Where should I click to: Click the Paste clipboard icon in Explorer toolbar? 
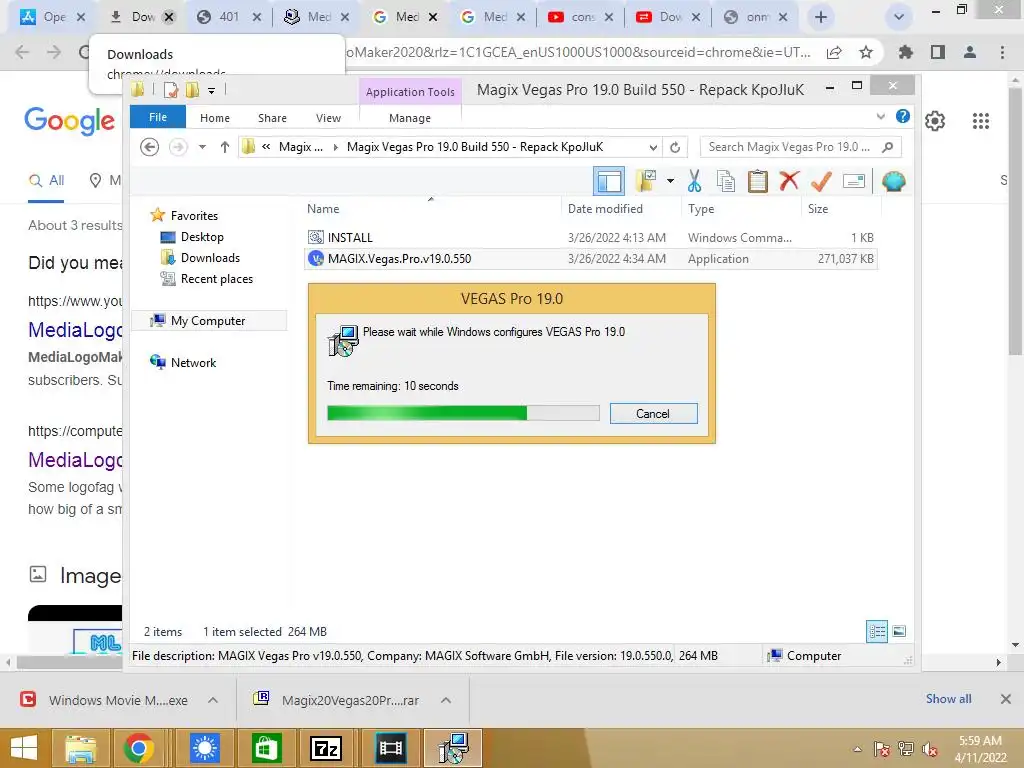coord(758,182)
